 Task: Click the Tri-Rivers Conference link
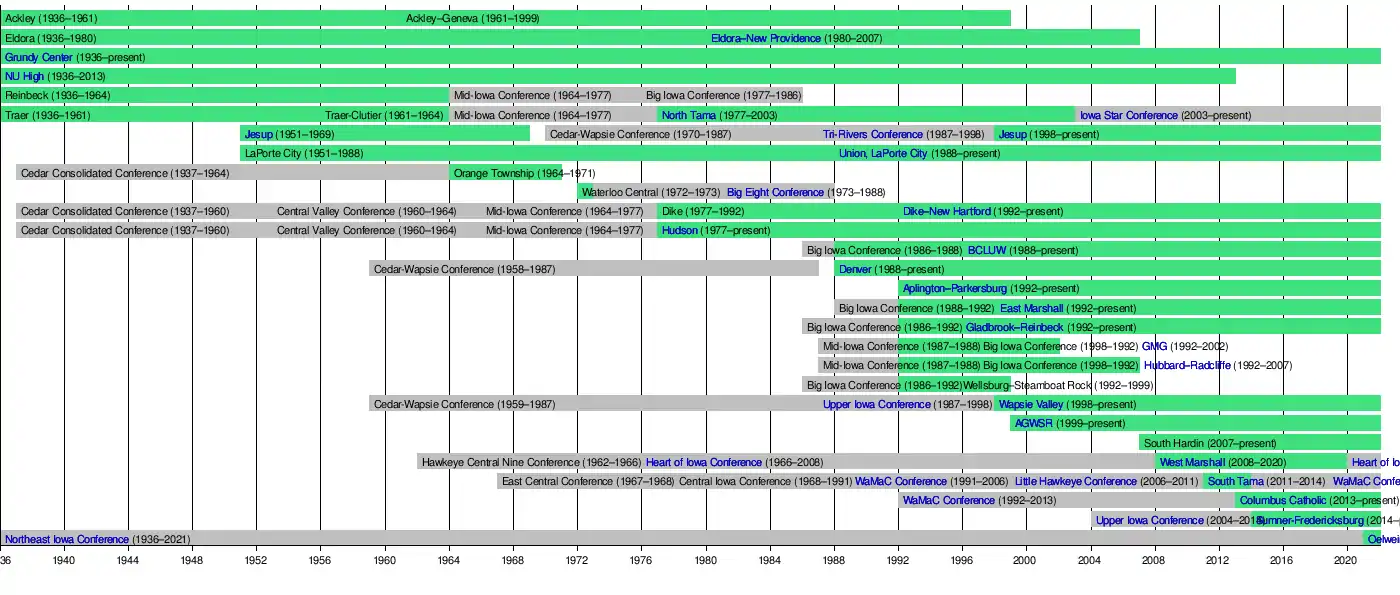[x=872, y=134]
